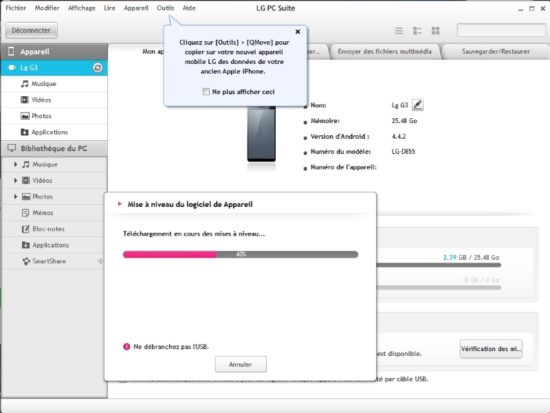Click the Annuler button

pyautogui.click(x=241, y=364)
